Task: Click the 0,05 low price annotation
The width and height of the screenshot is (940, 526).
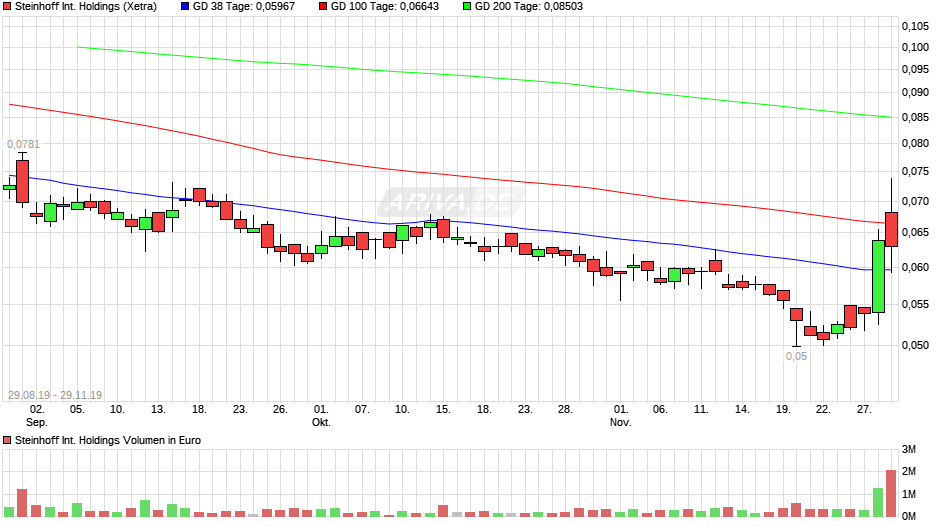Action: tap(796, 356)
